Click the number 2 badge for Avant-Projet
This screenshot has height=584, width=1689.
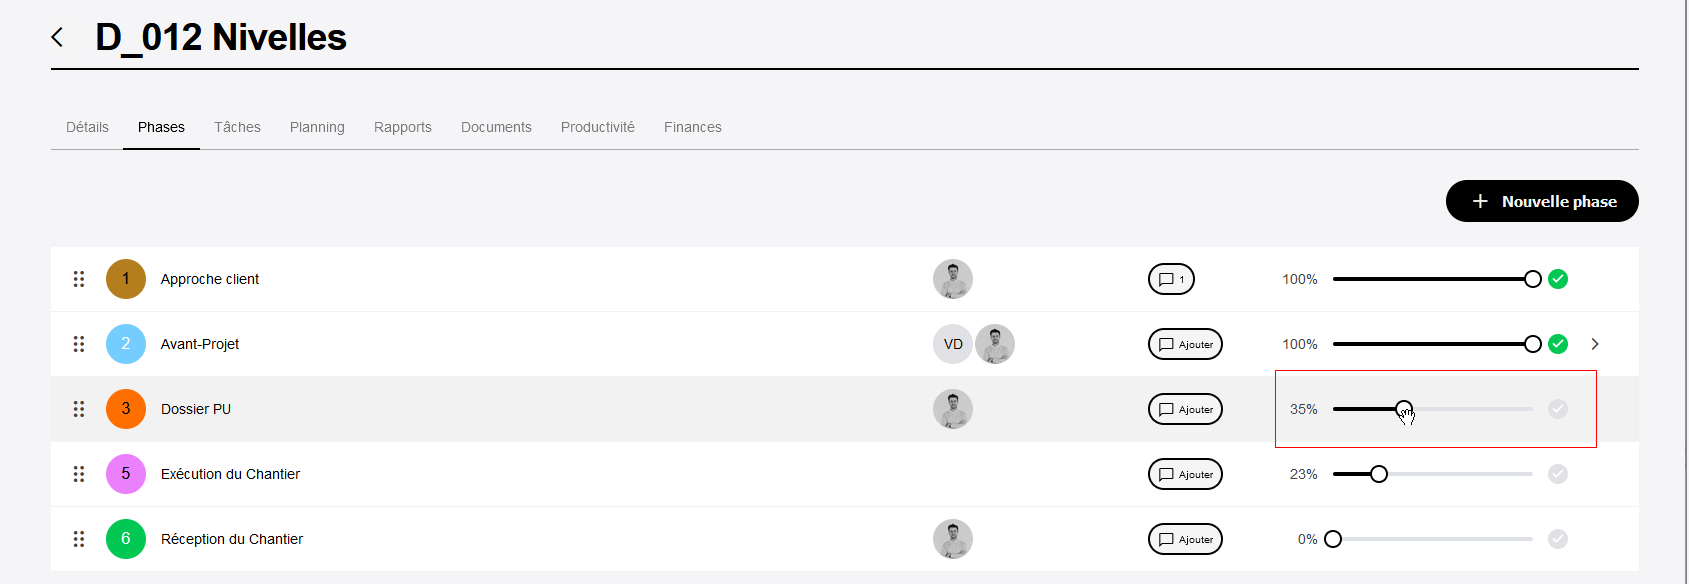pyautogui.click(x=126, y=344)
